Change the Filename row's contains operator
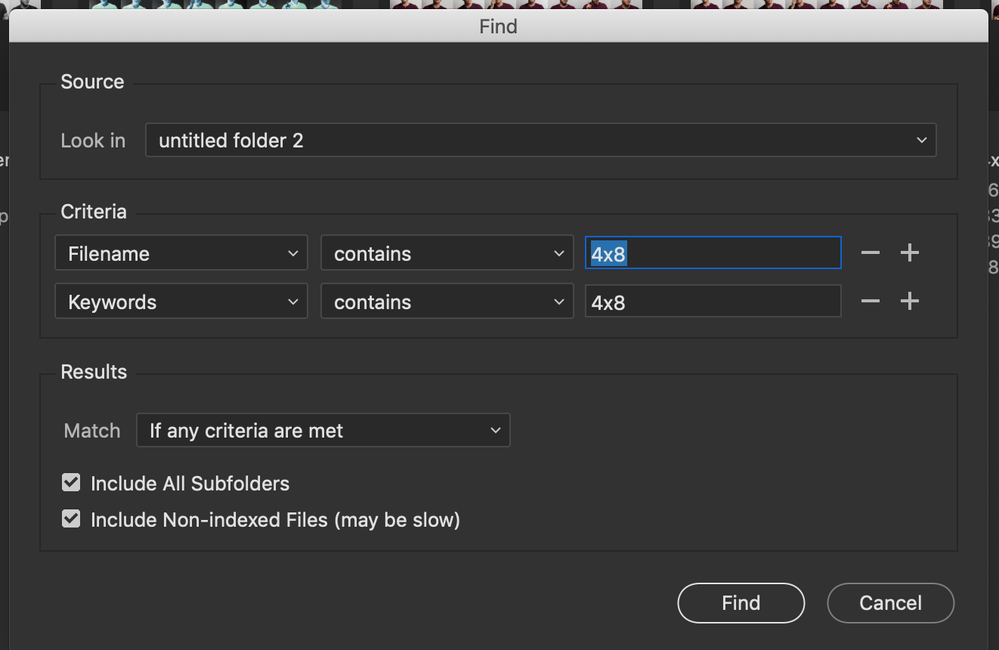 click(447, 254)
